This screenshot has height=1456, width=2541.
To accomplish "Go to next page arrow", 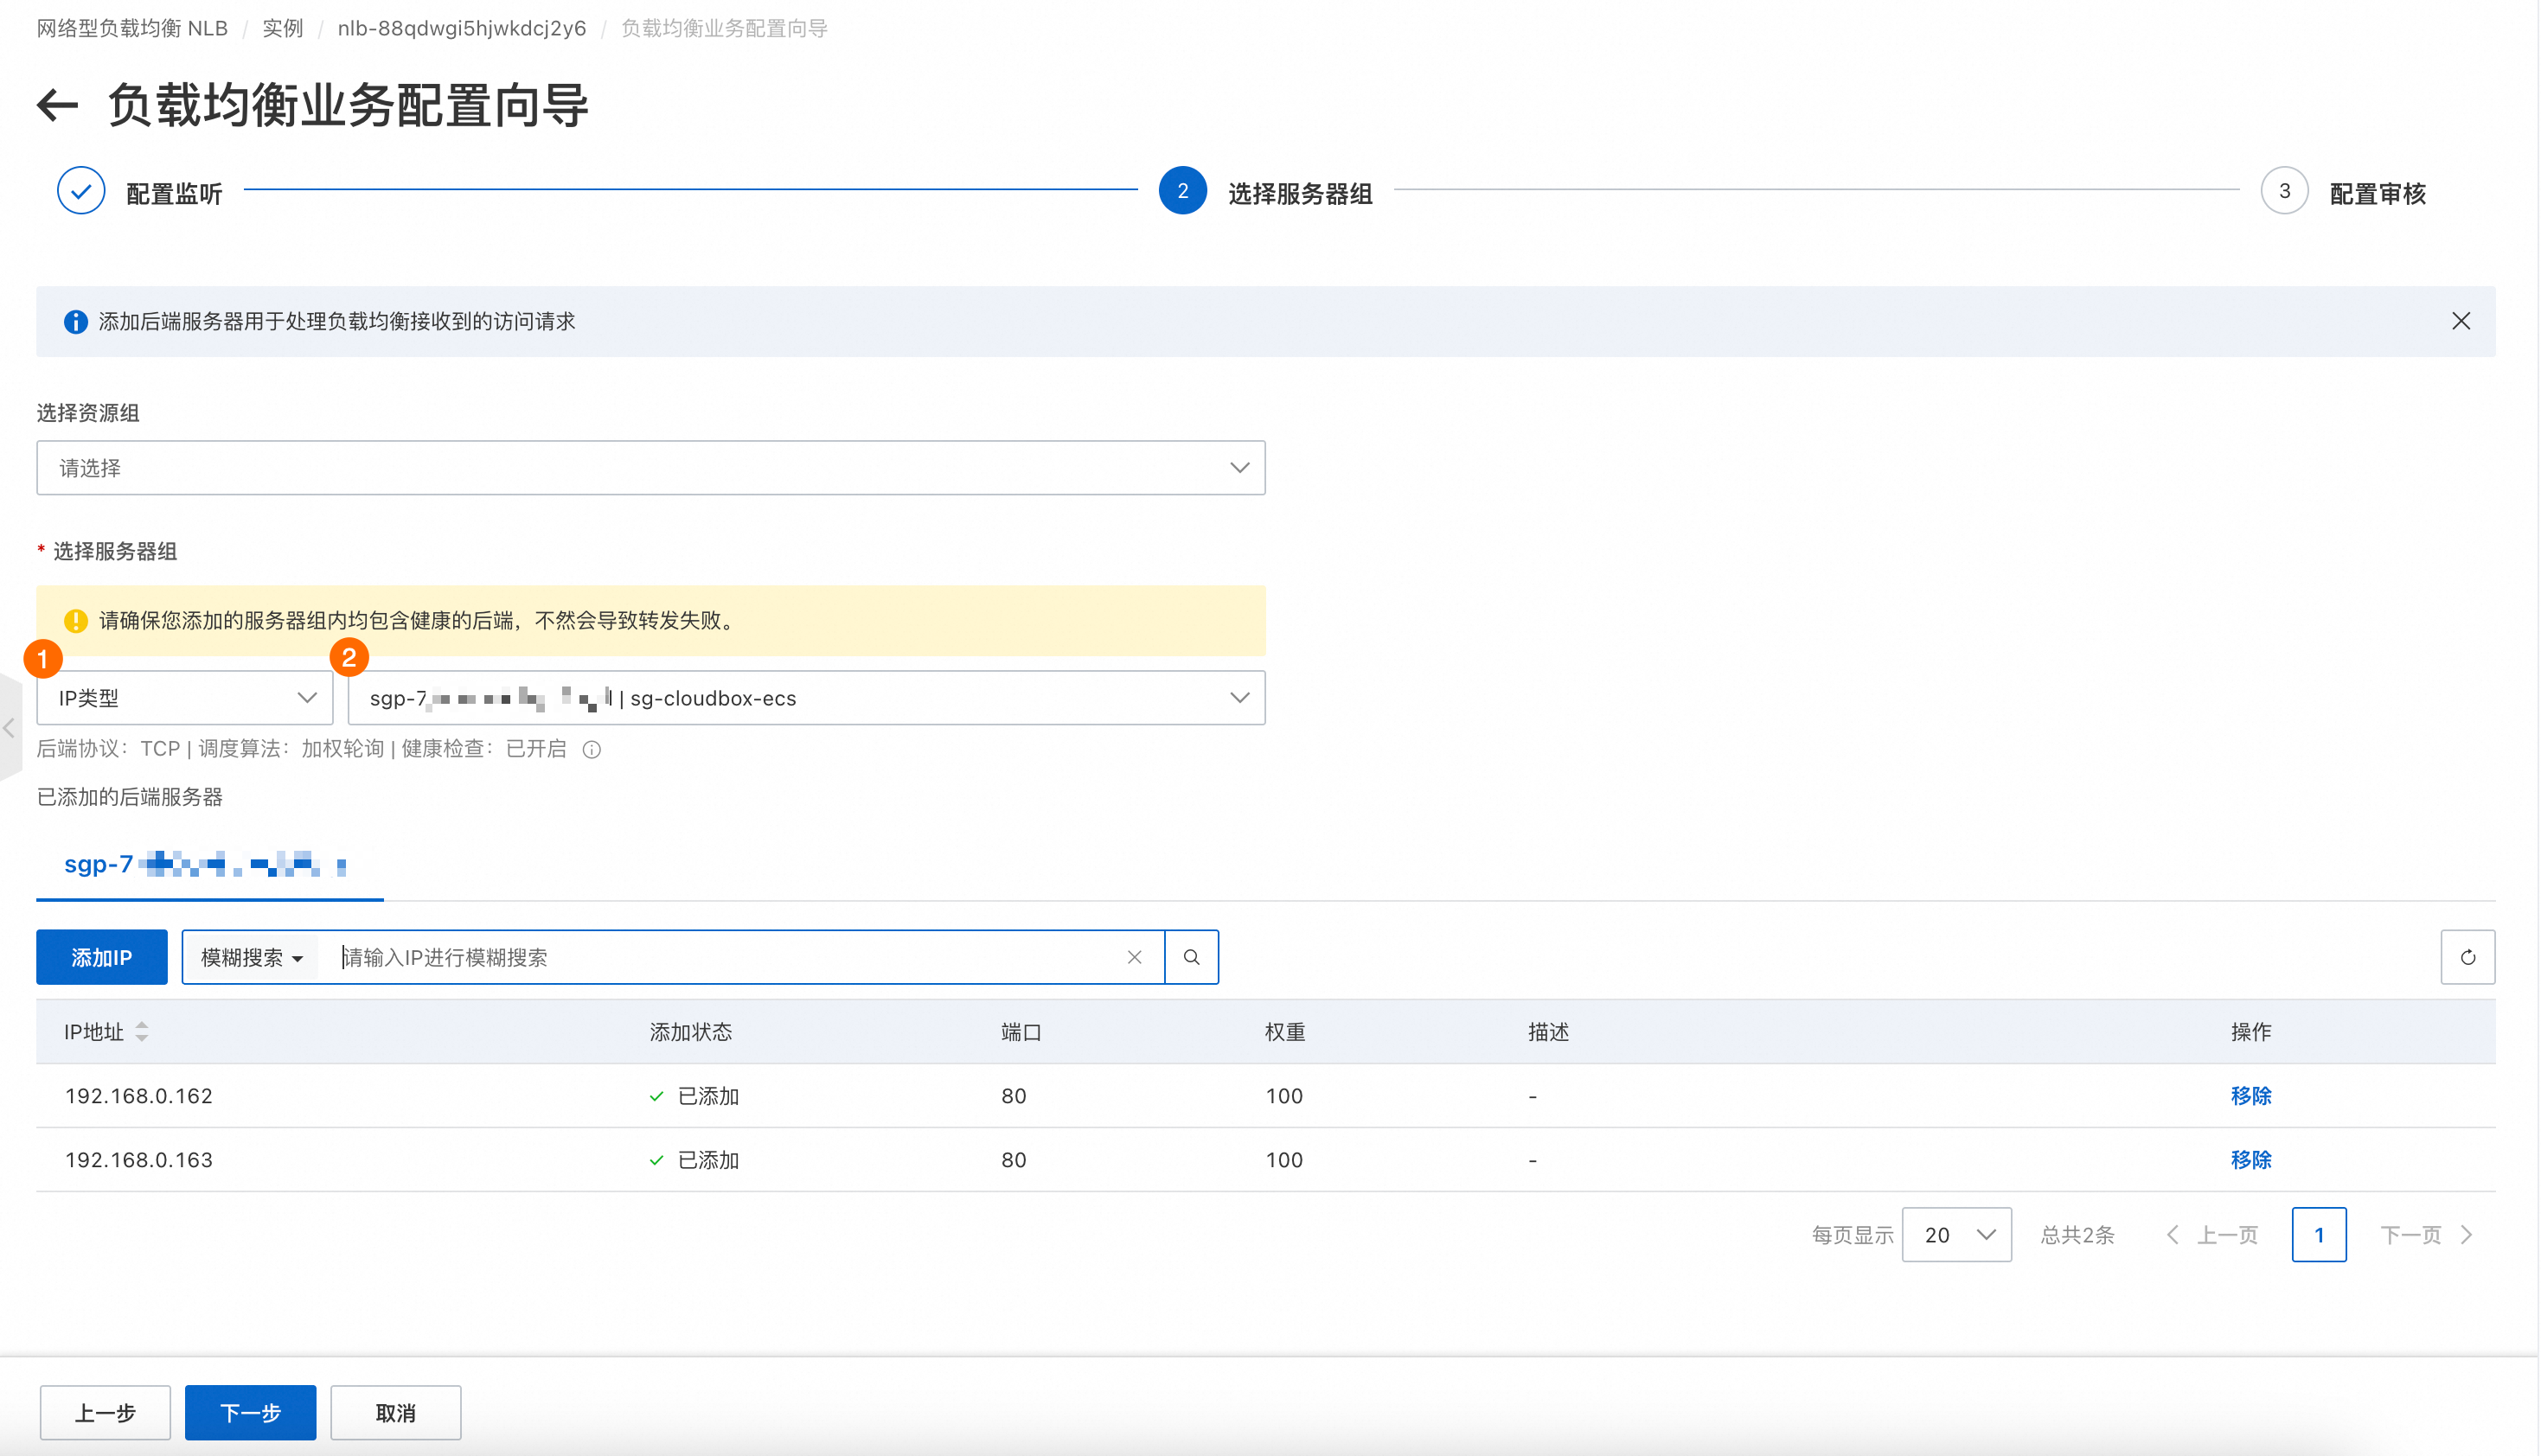I will click(x=2467, y=1234).
